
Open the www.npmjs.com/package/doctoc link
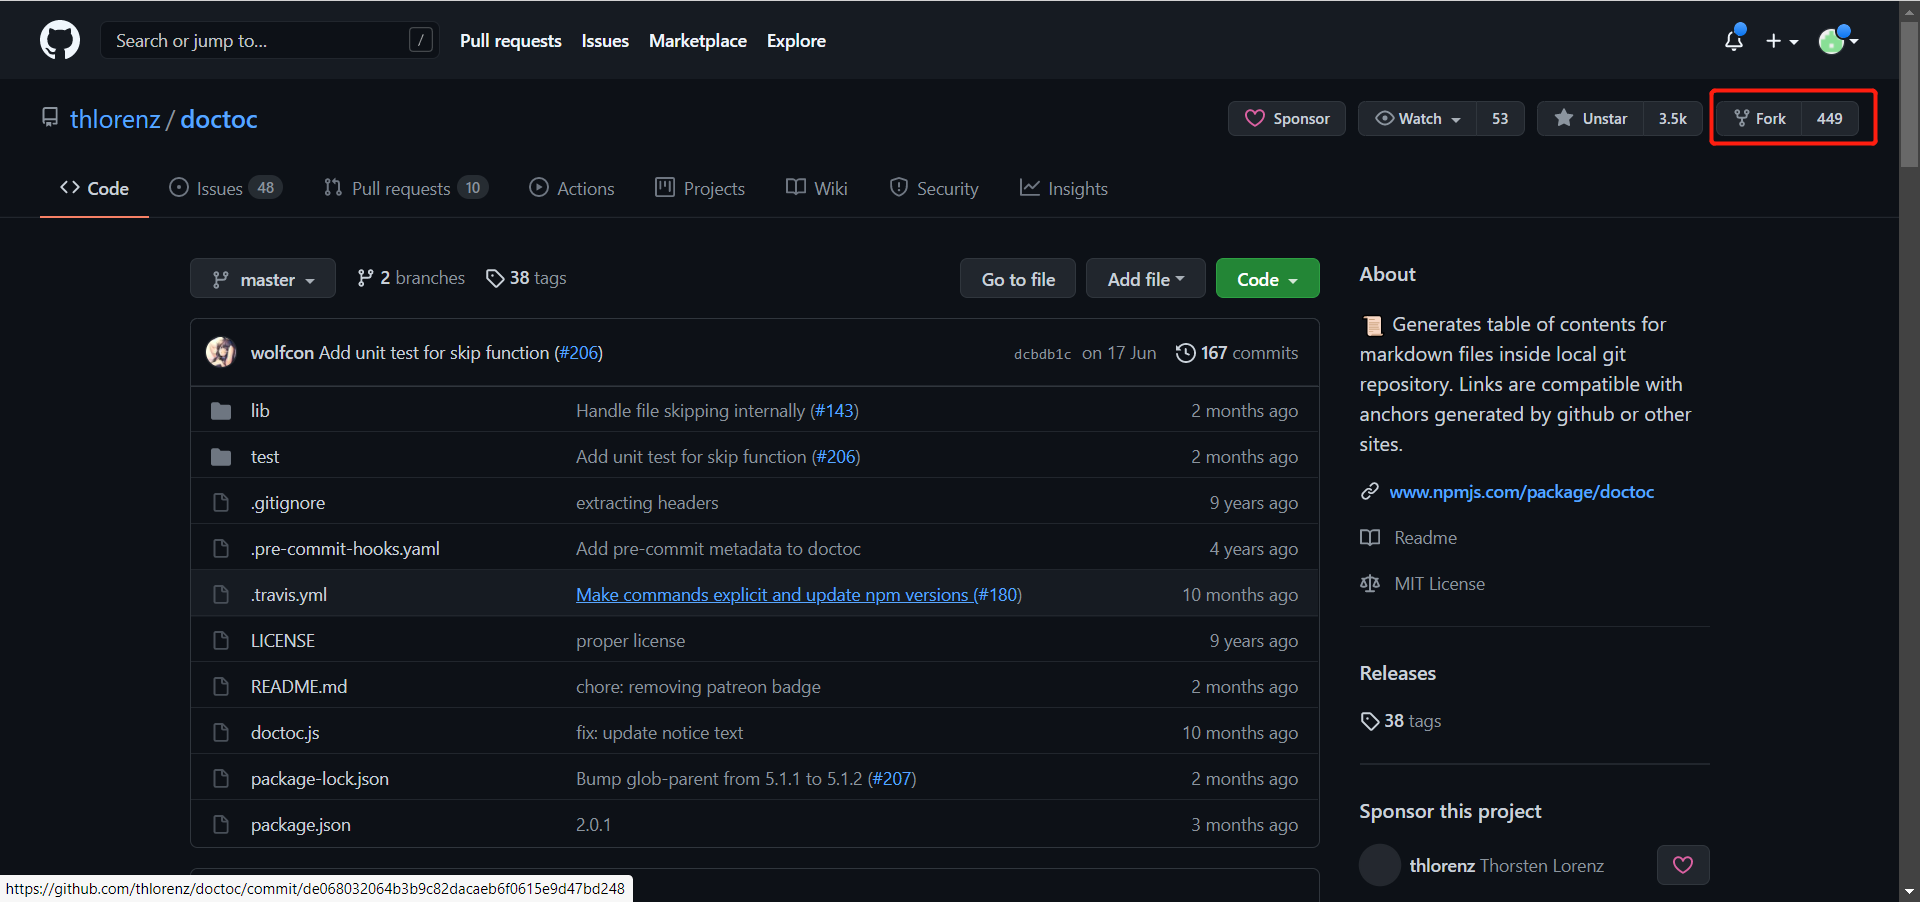[1521, 492]
